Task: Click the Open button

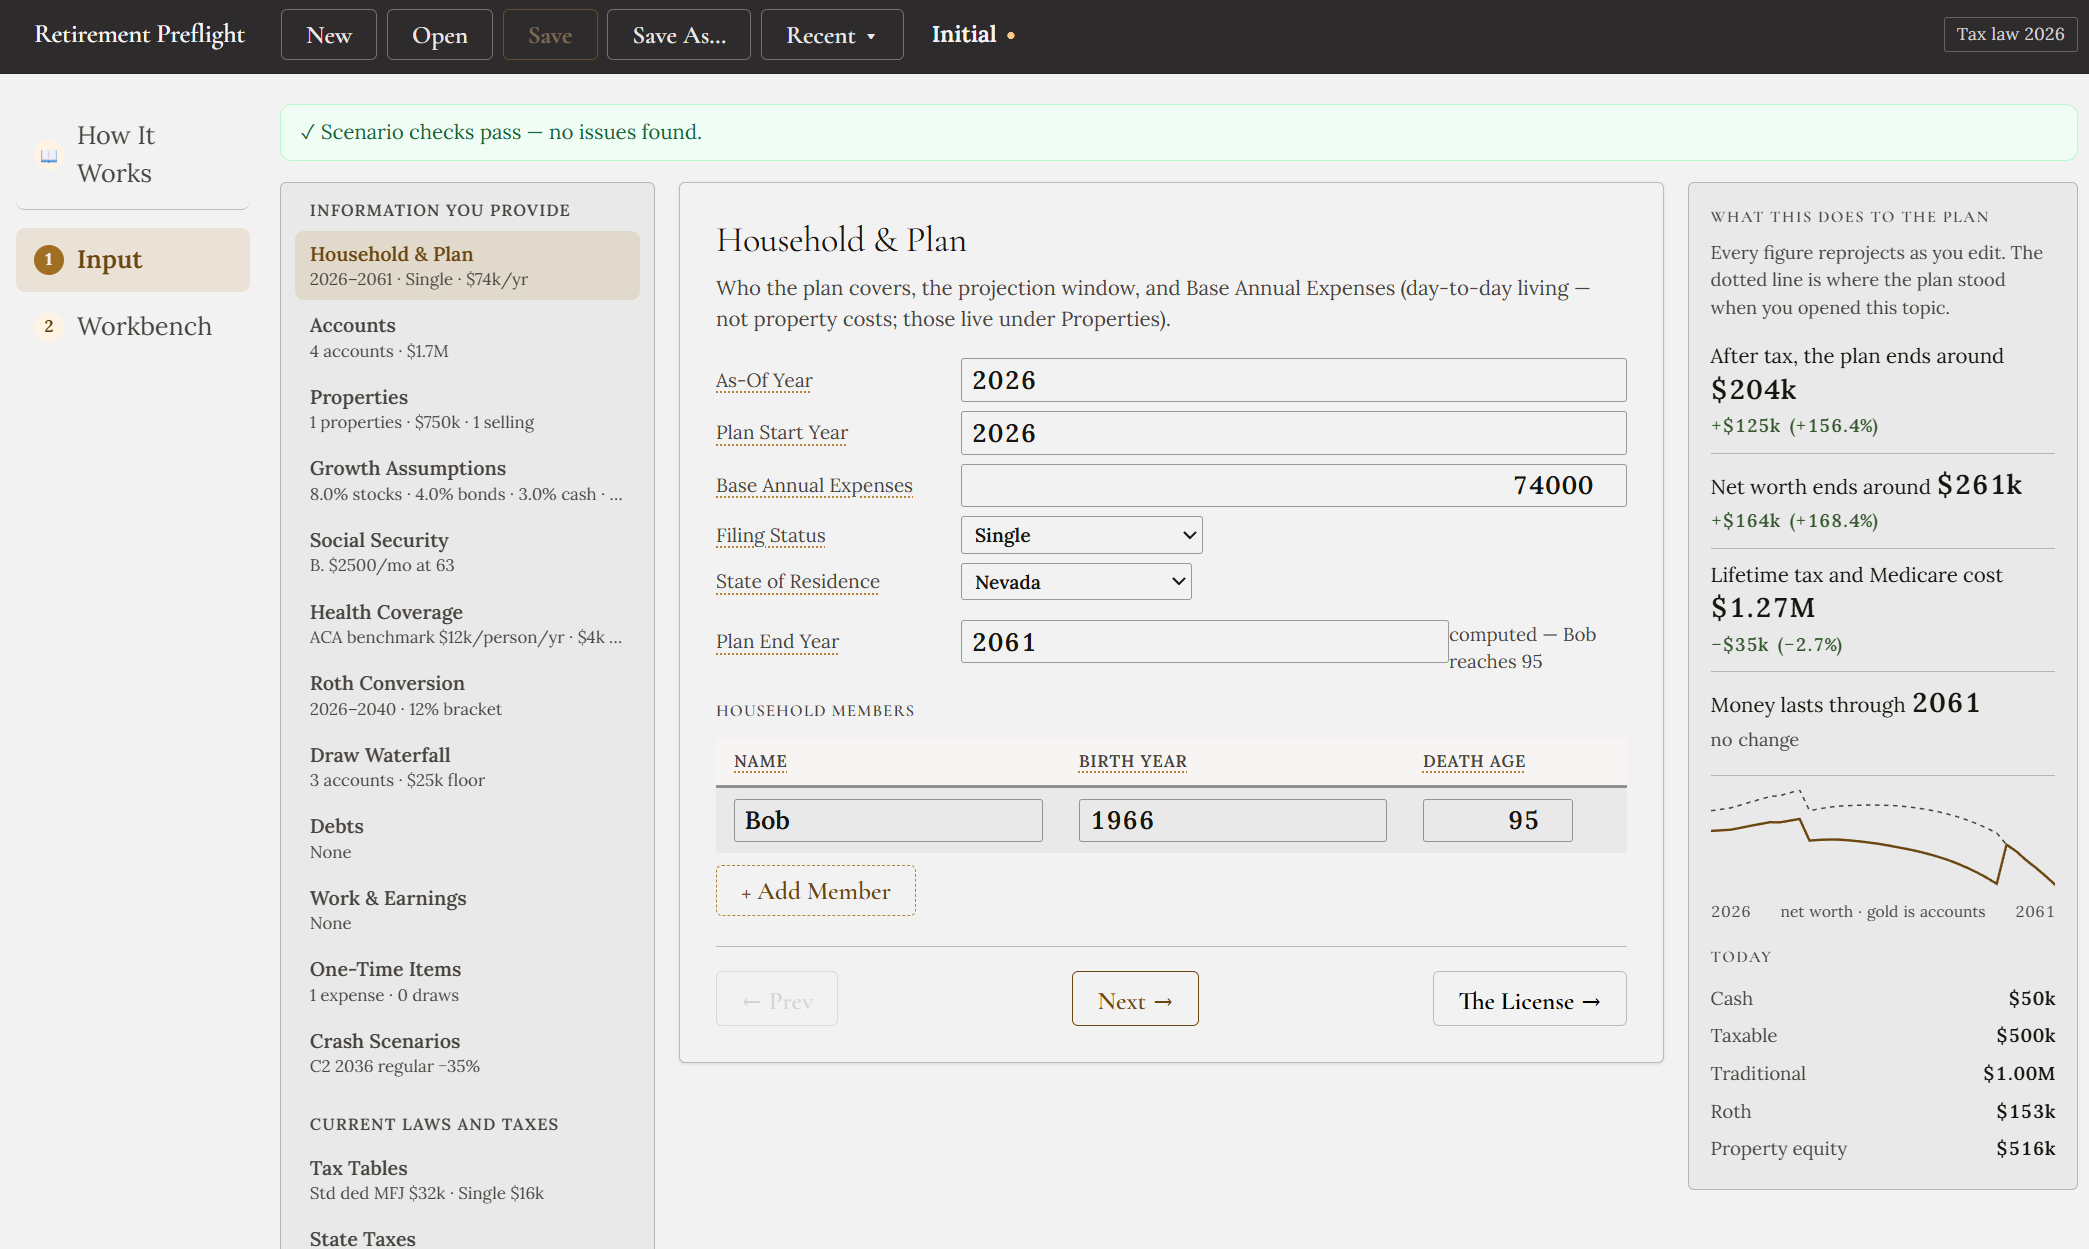Action: coord(440,35)
